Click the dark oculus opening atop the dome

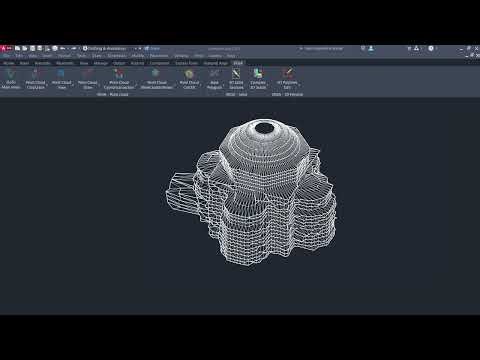point(265,128)
